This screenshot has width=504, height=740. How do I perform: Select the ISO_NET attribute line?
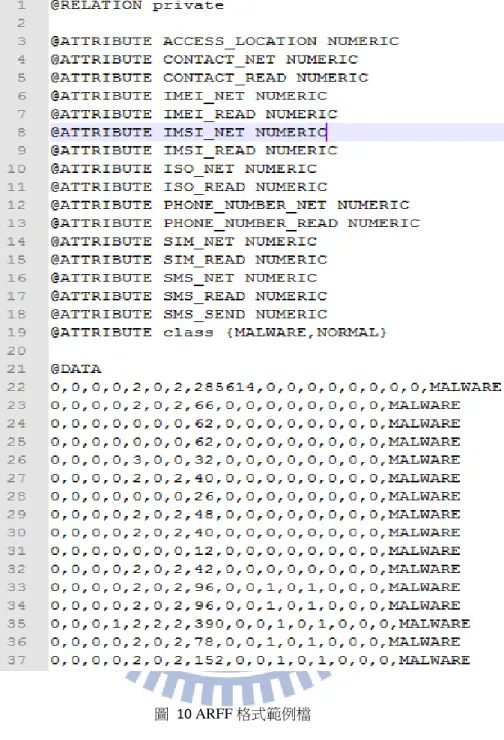184,169
